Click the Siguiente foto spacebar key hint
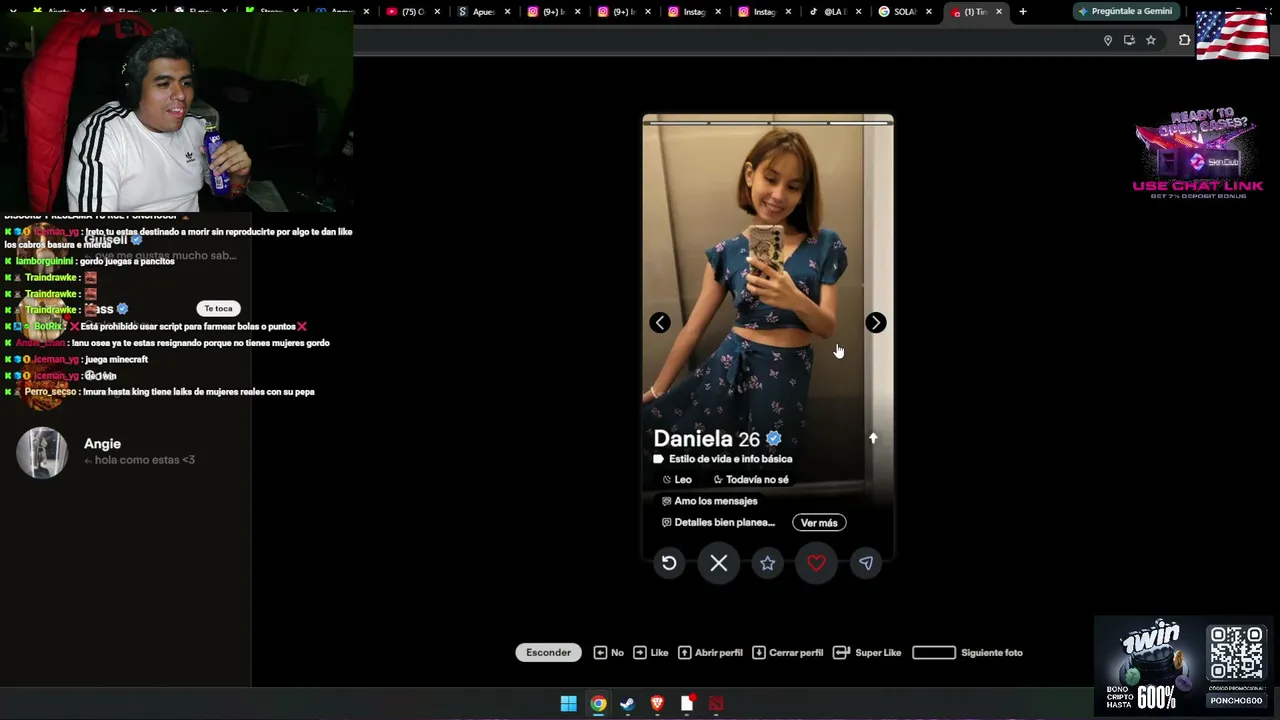1280x720 pixels. click(967, 652)
